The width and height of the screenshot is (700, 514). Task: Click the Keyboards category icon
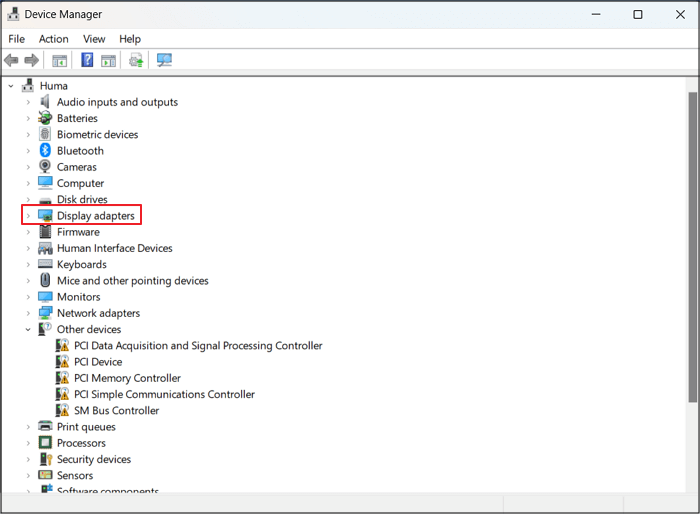pos(45,264)
